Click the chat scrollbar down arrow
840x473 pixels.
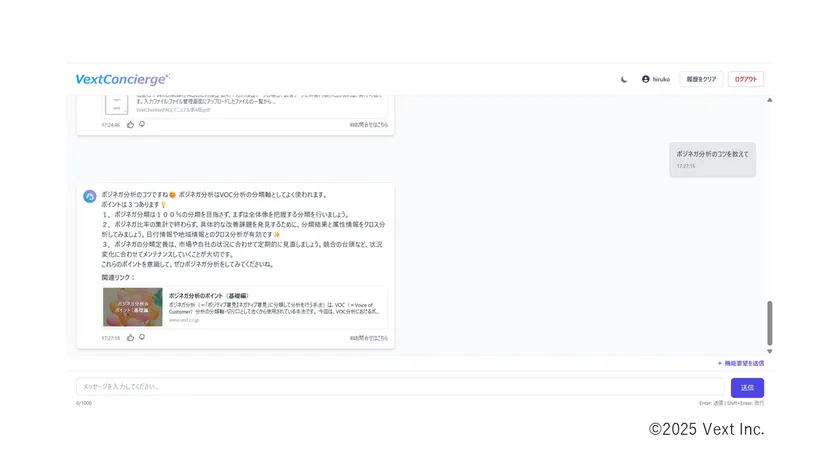(770, 351)
